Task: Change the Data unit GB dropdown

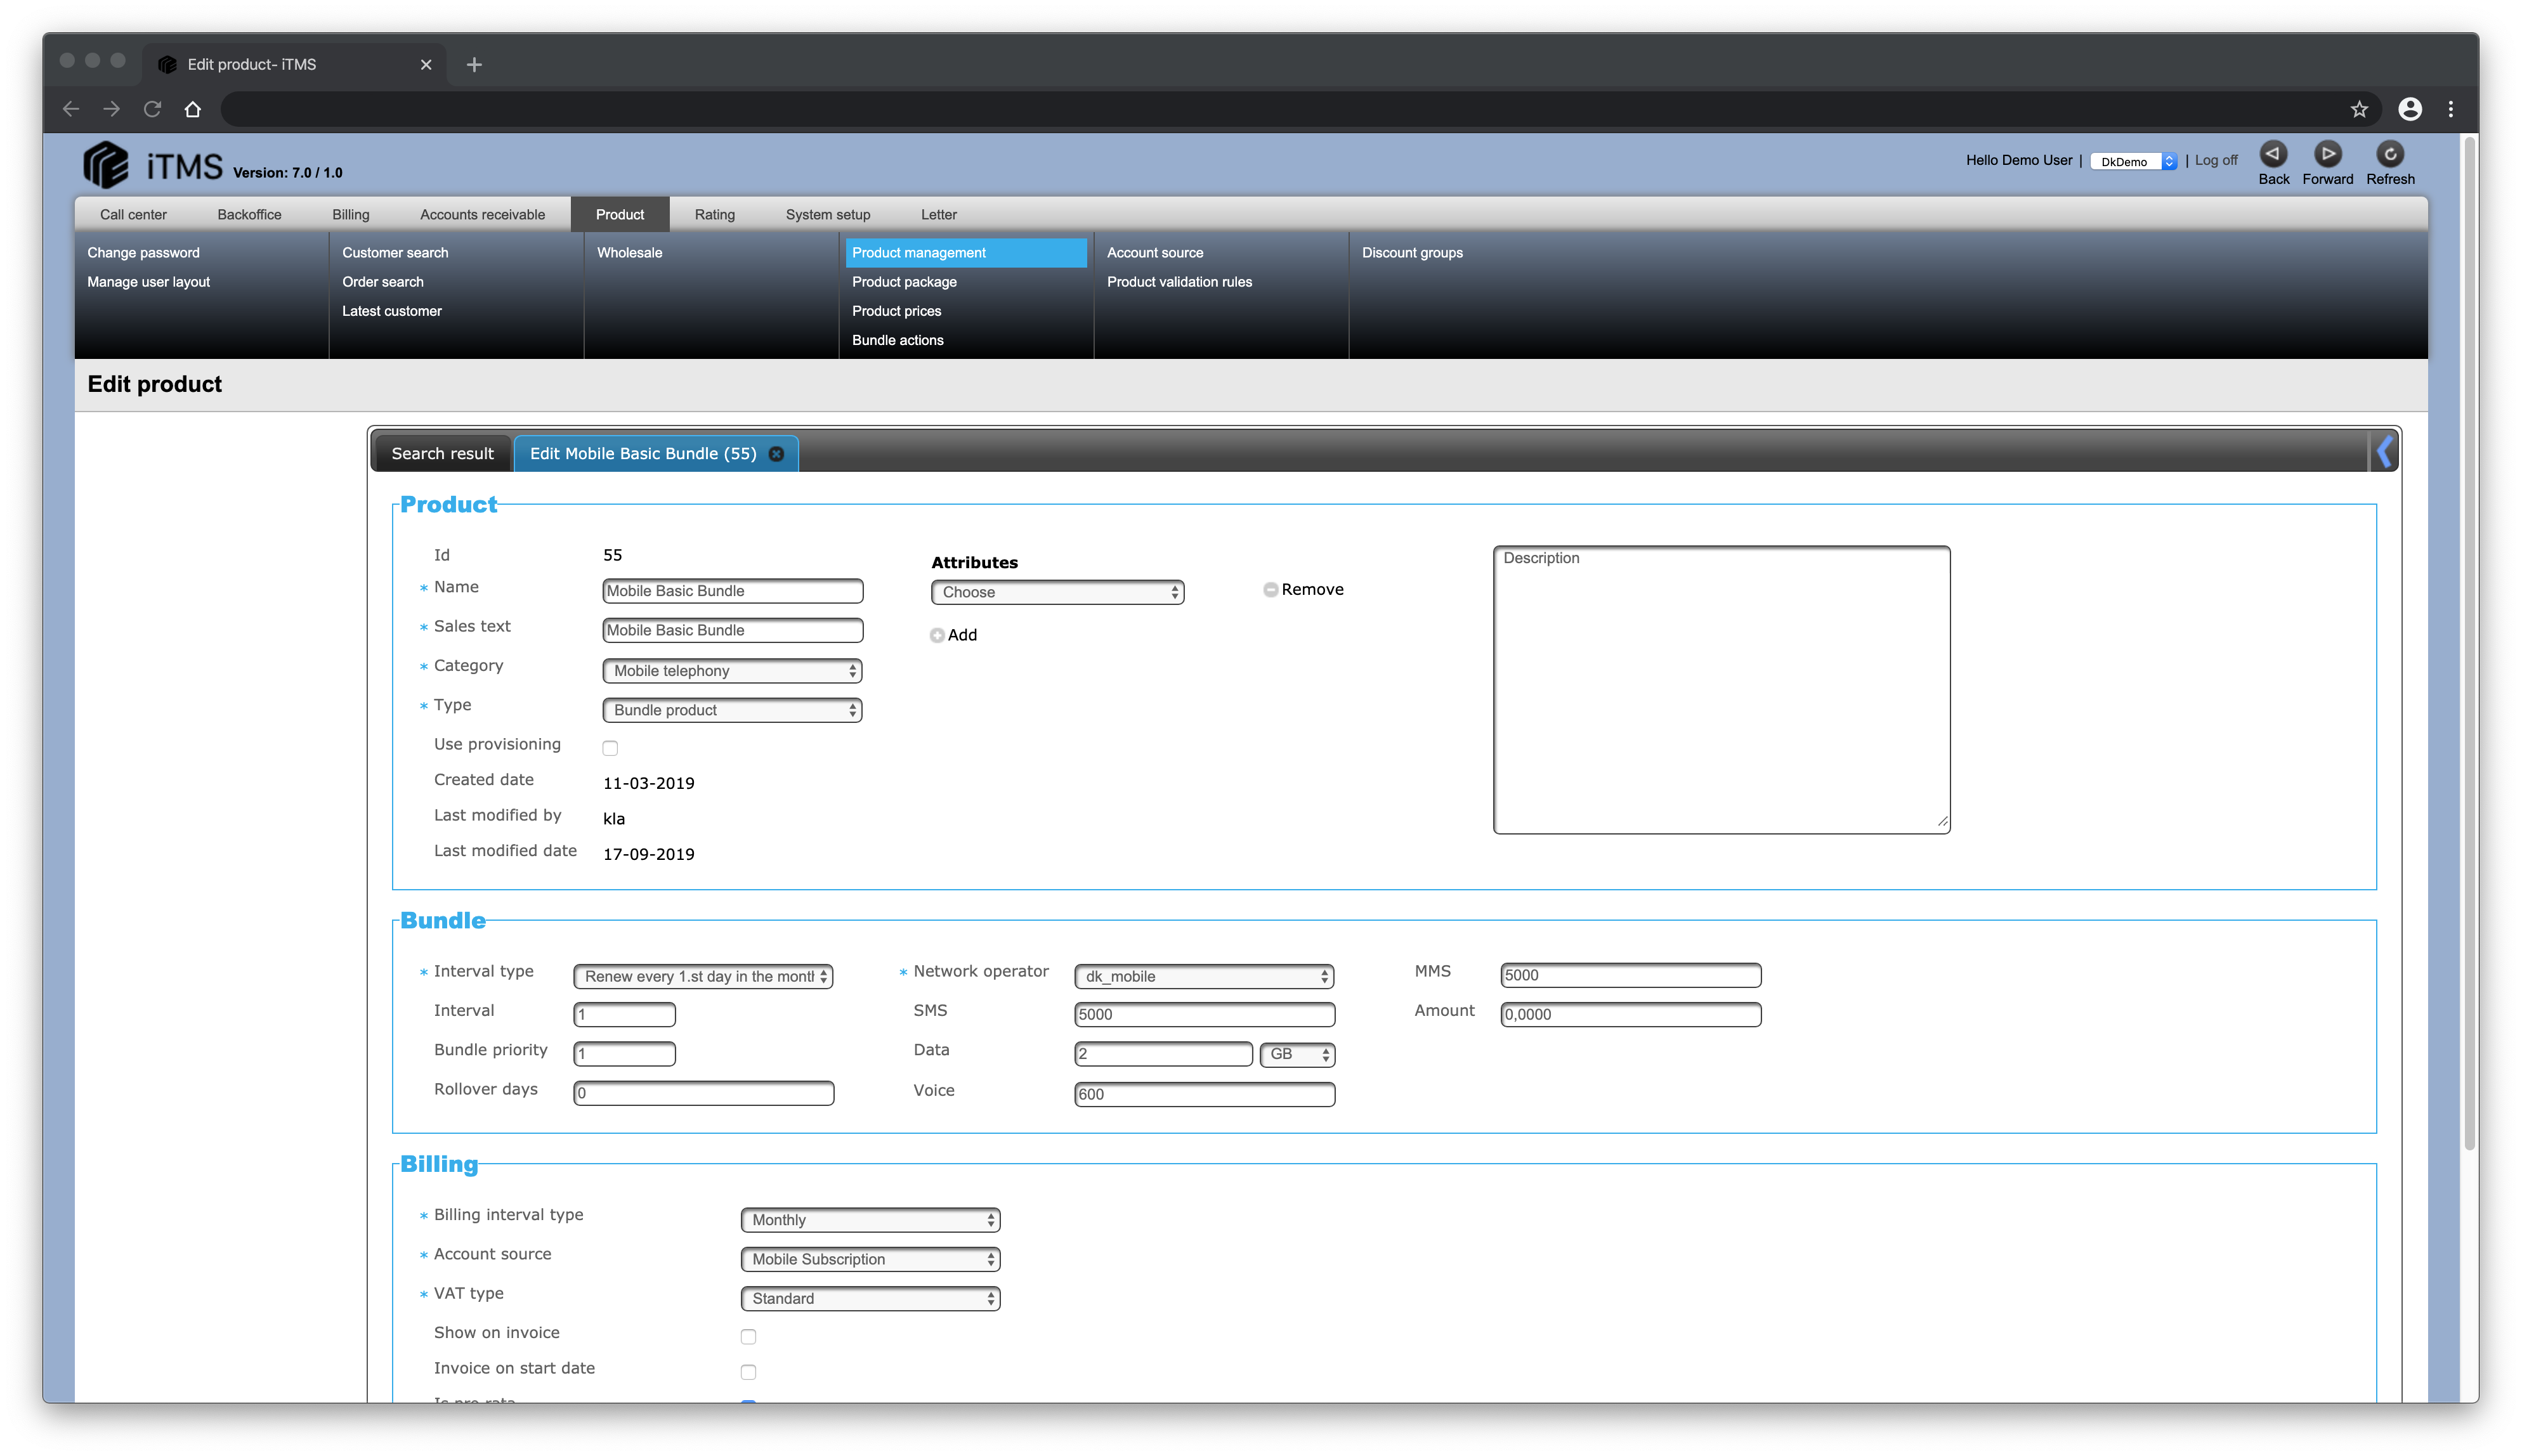Action: tap(1297, 1054)
